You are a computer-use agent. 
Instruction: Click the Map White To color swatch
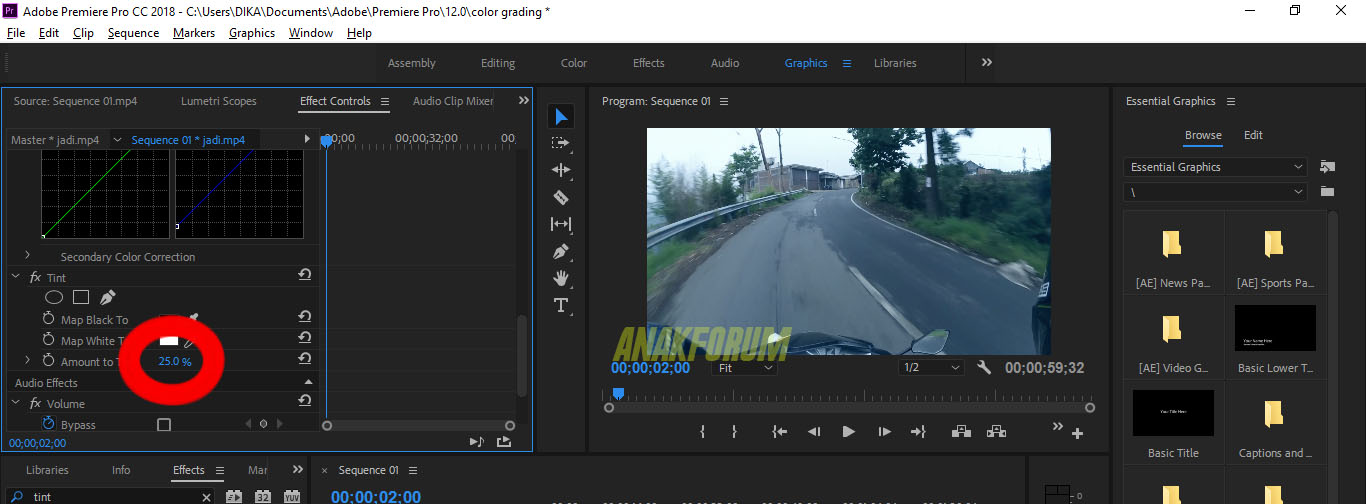click(169, 341)
